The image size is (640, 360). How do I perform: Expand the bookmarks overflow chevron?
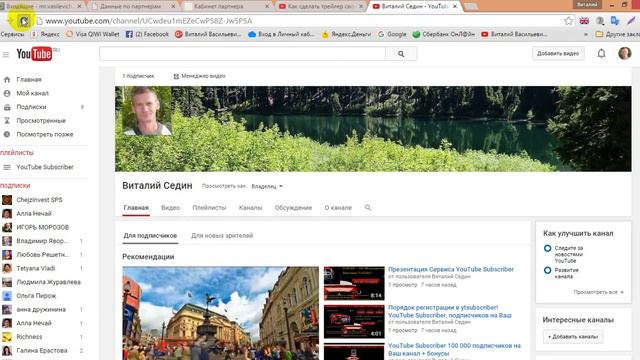[586, 35]
